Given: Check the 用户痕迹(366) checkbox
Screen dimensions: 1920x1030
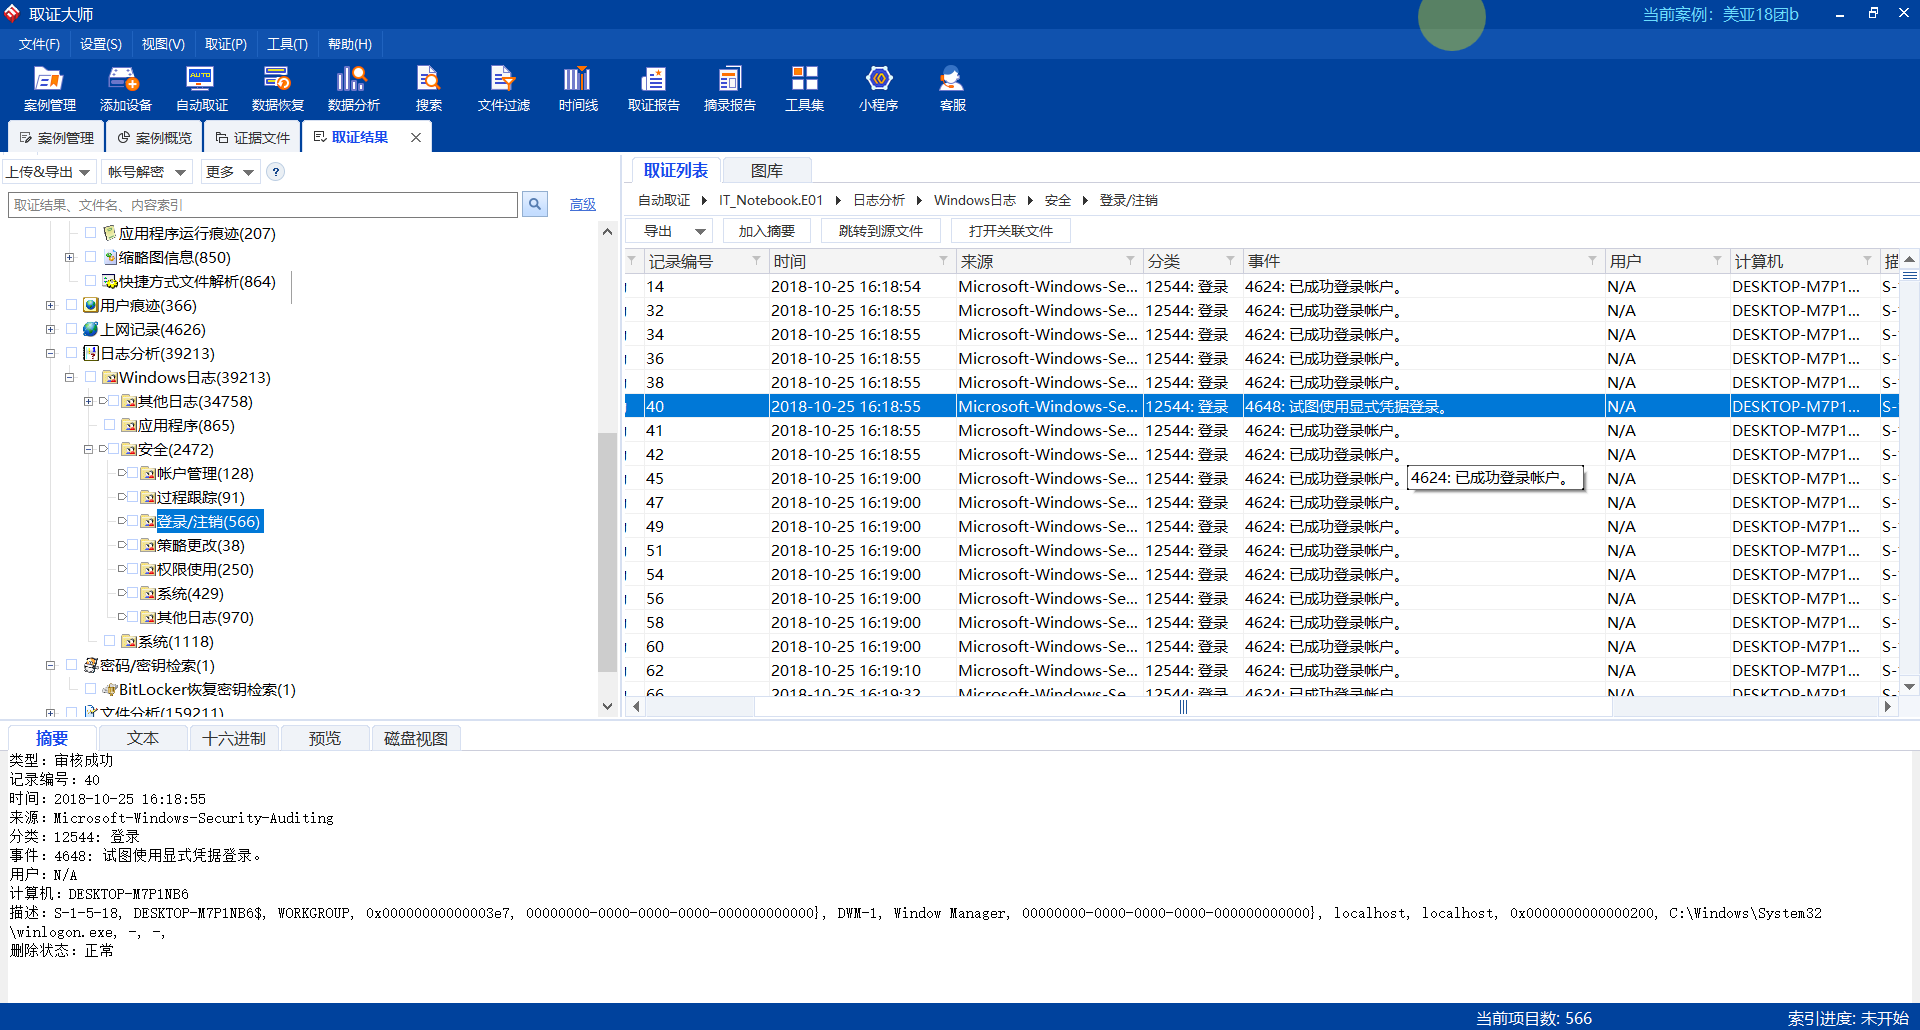Looking at the screenshot, I should [72, 305].
